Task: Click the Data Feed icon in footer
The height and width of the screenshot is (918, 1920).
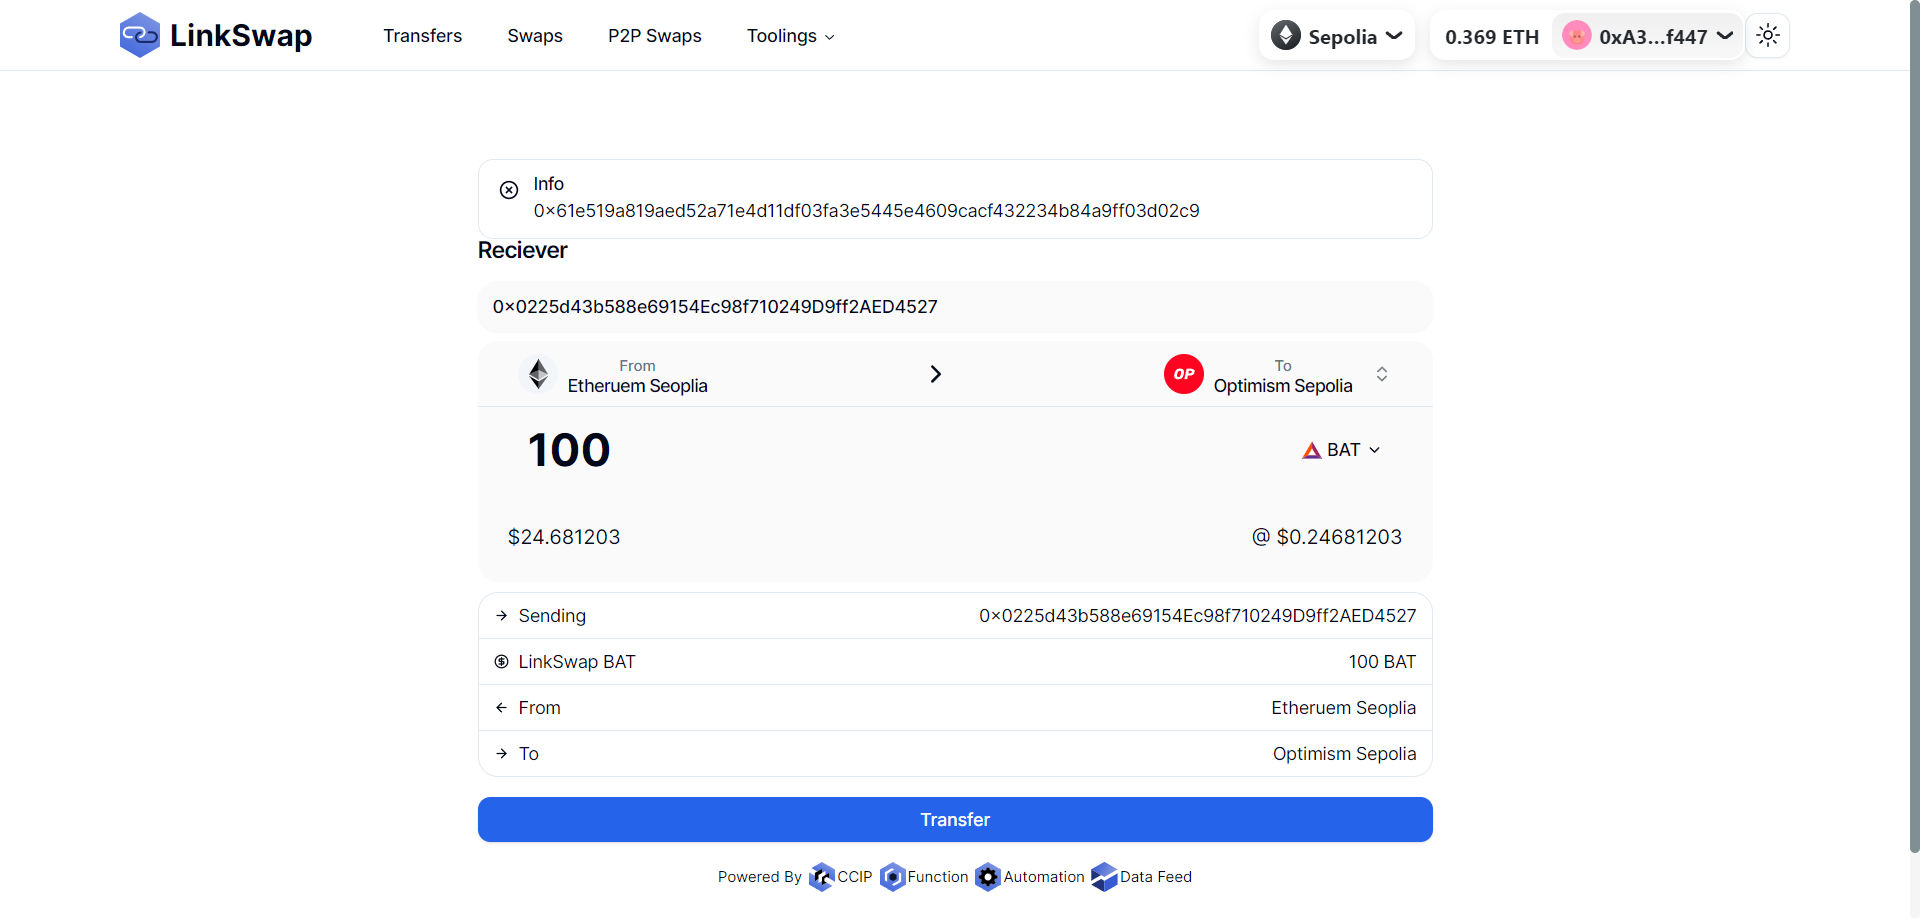Action: coord(1104,877)
